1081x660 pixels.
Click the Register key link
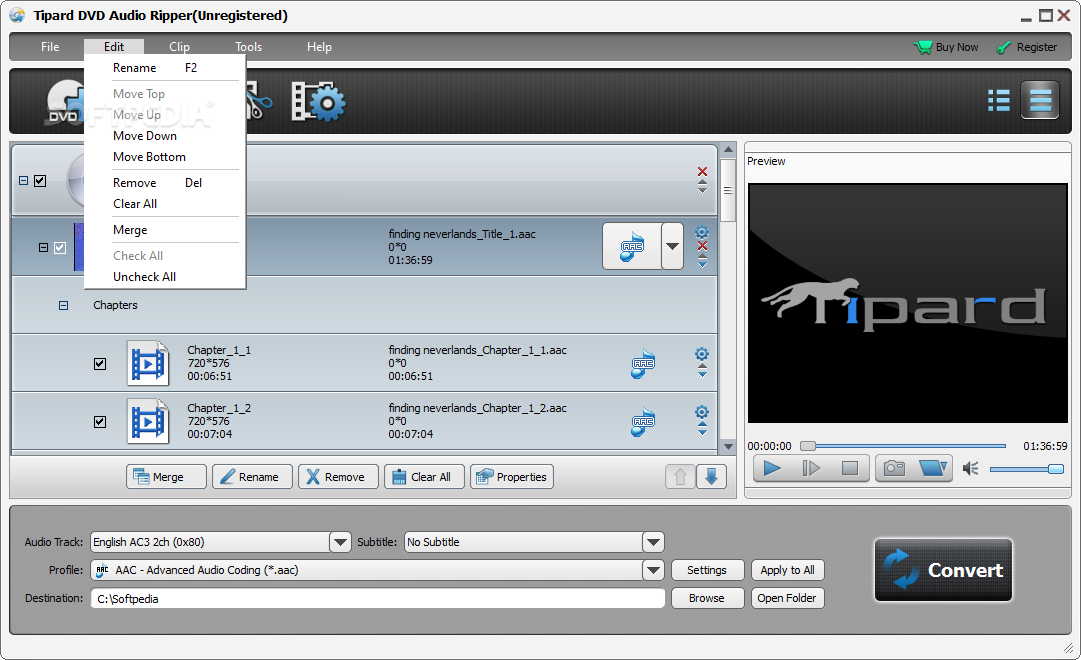(x=1027, y=47)
